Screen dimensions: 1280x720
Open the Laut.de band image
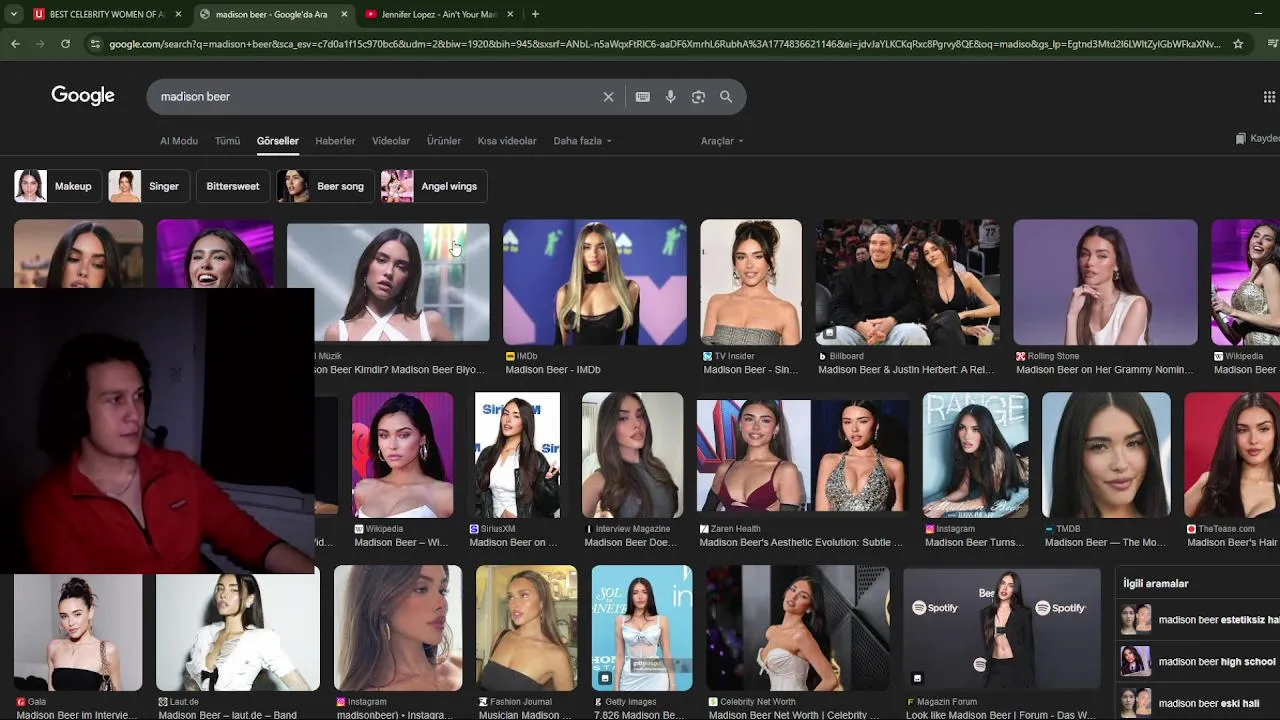pyautogui.click(x=238, y=632)
